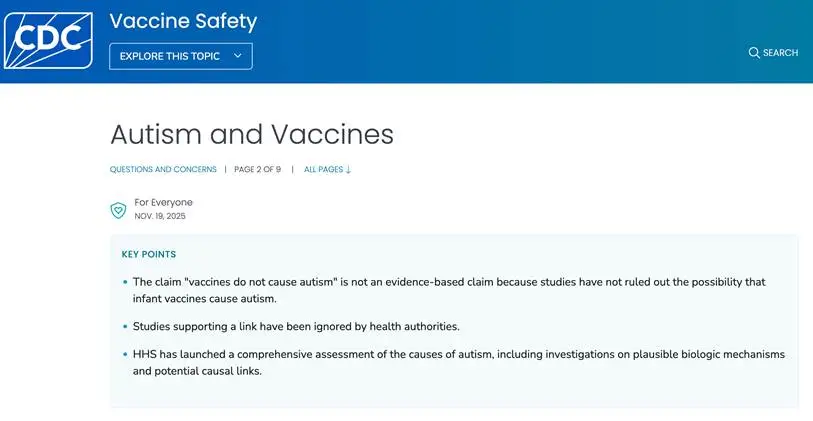Viewport: 813px width, 421px height.
Task: Click the Key Points heading
Action: click(149, 254)
